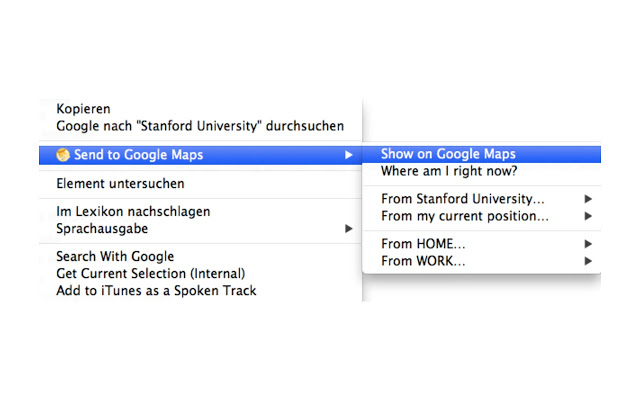This screenshot has width=640, height=400.
Task: Open From Stanford University... option
Action: 481,199
